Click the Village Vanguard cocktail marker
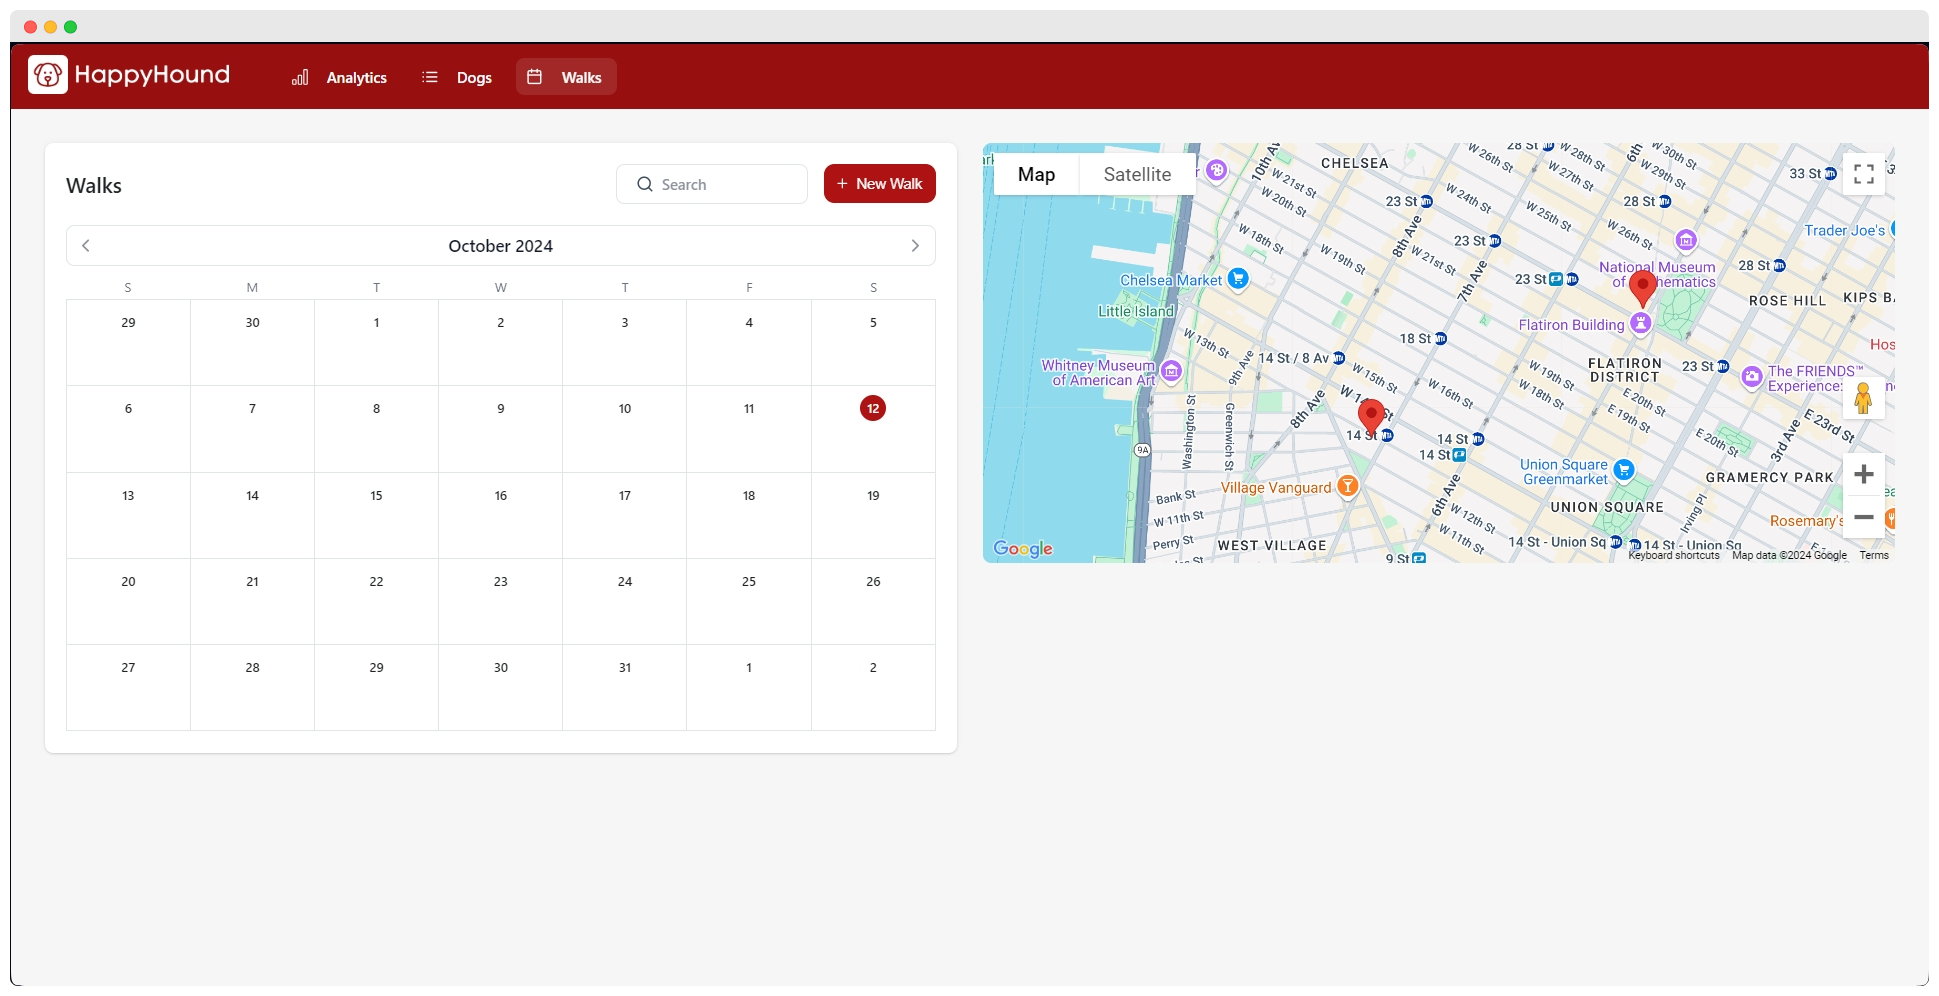Image resolution: width=1939 pixels, height=996 pixels. point(1348,487)
